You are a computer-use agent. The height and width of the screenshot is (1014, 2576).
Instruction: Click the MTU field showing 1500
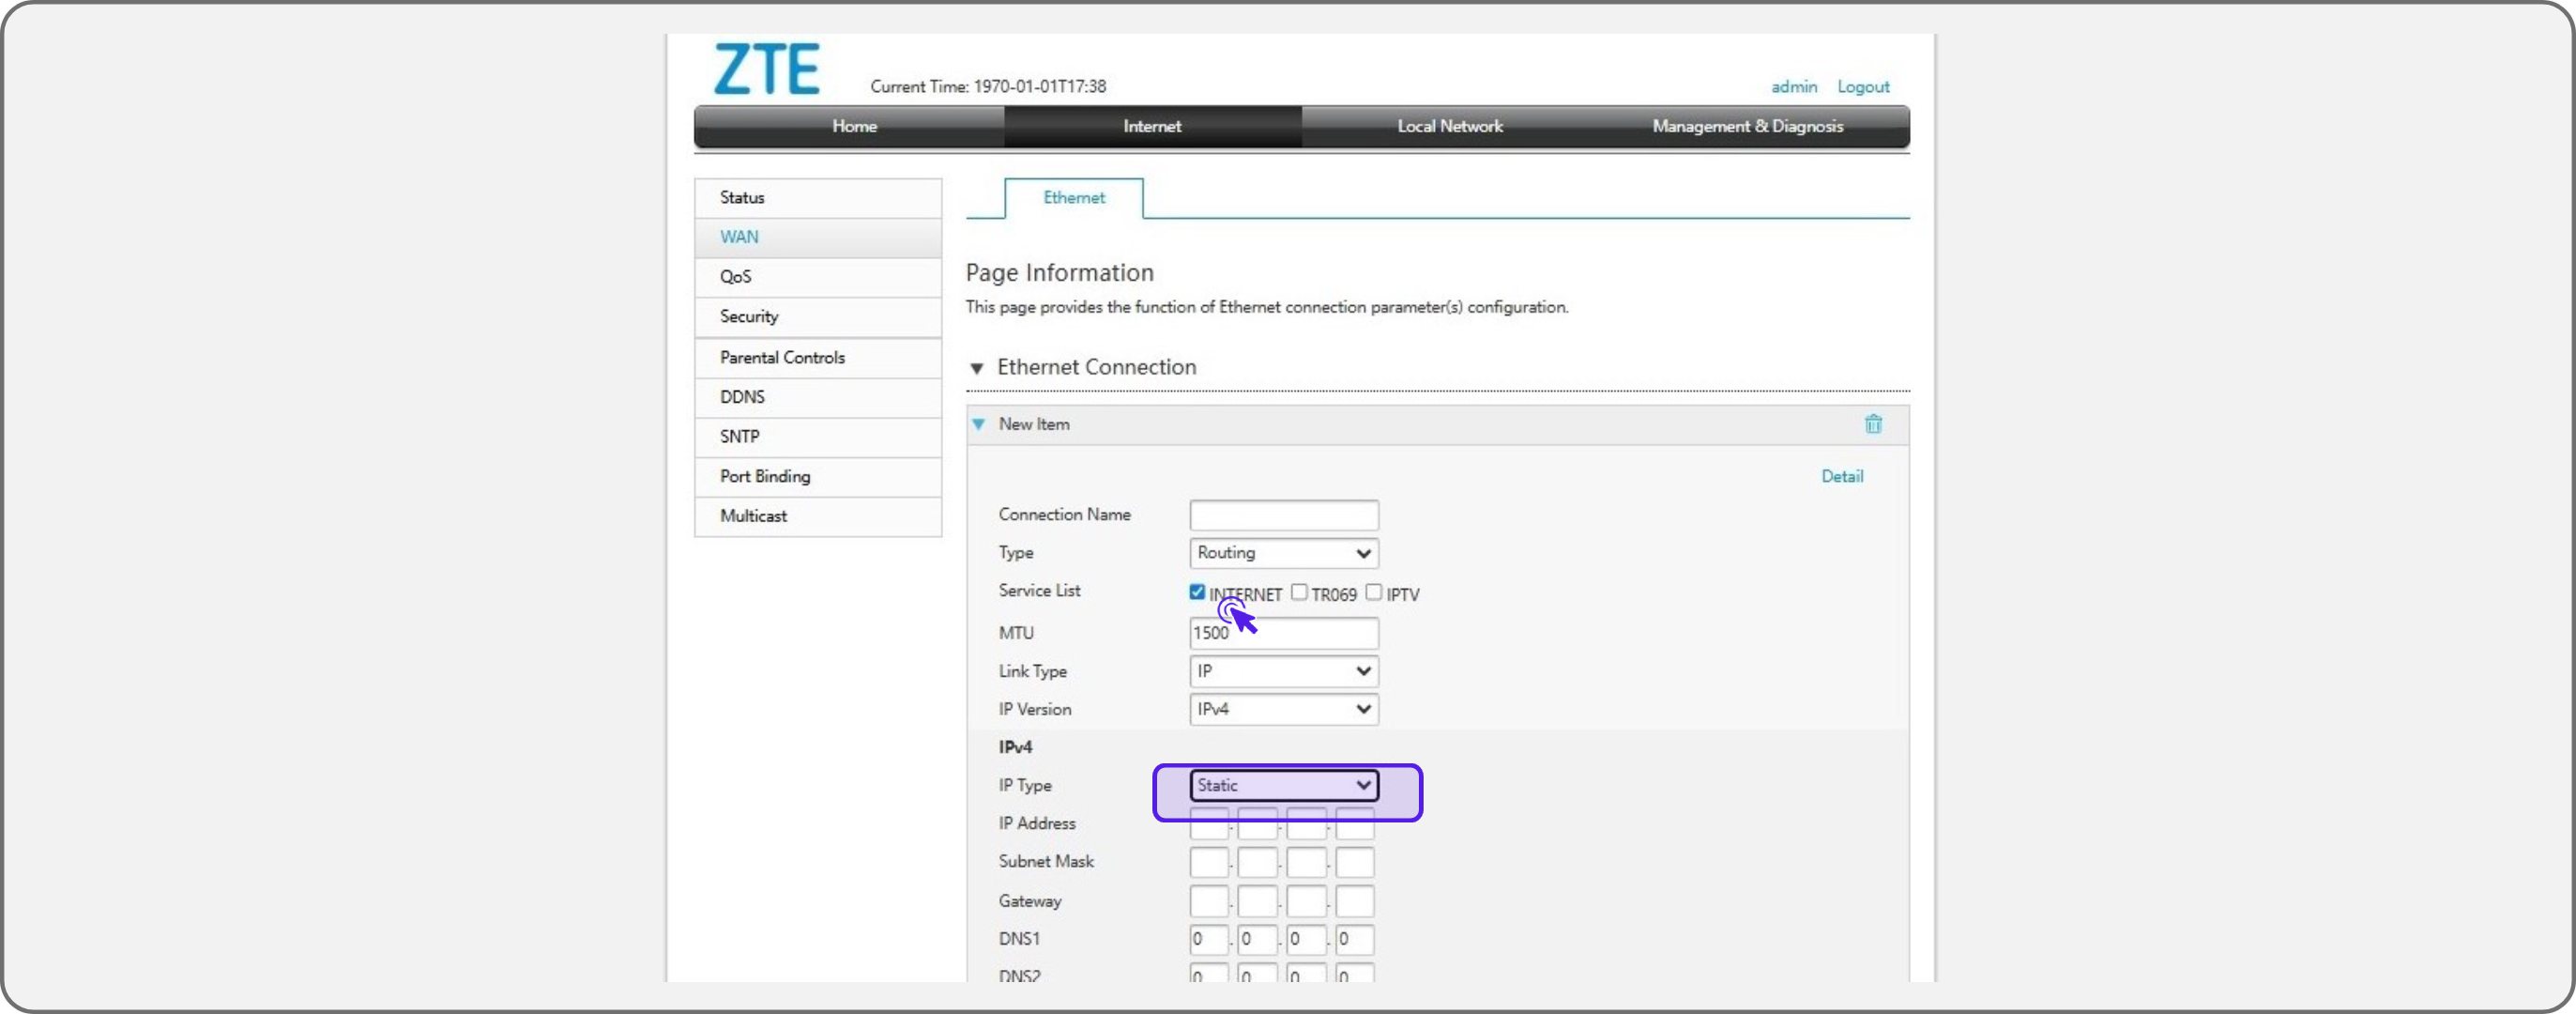pyautogui.click(x=1283, y=632)
